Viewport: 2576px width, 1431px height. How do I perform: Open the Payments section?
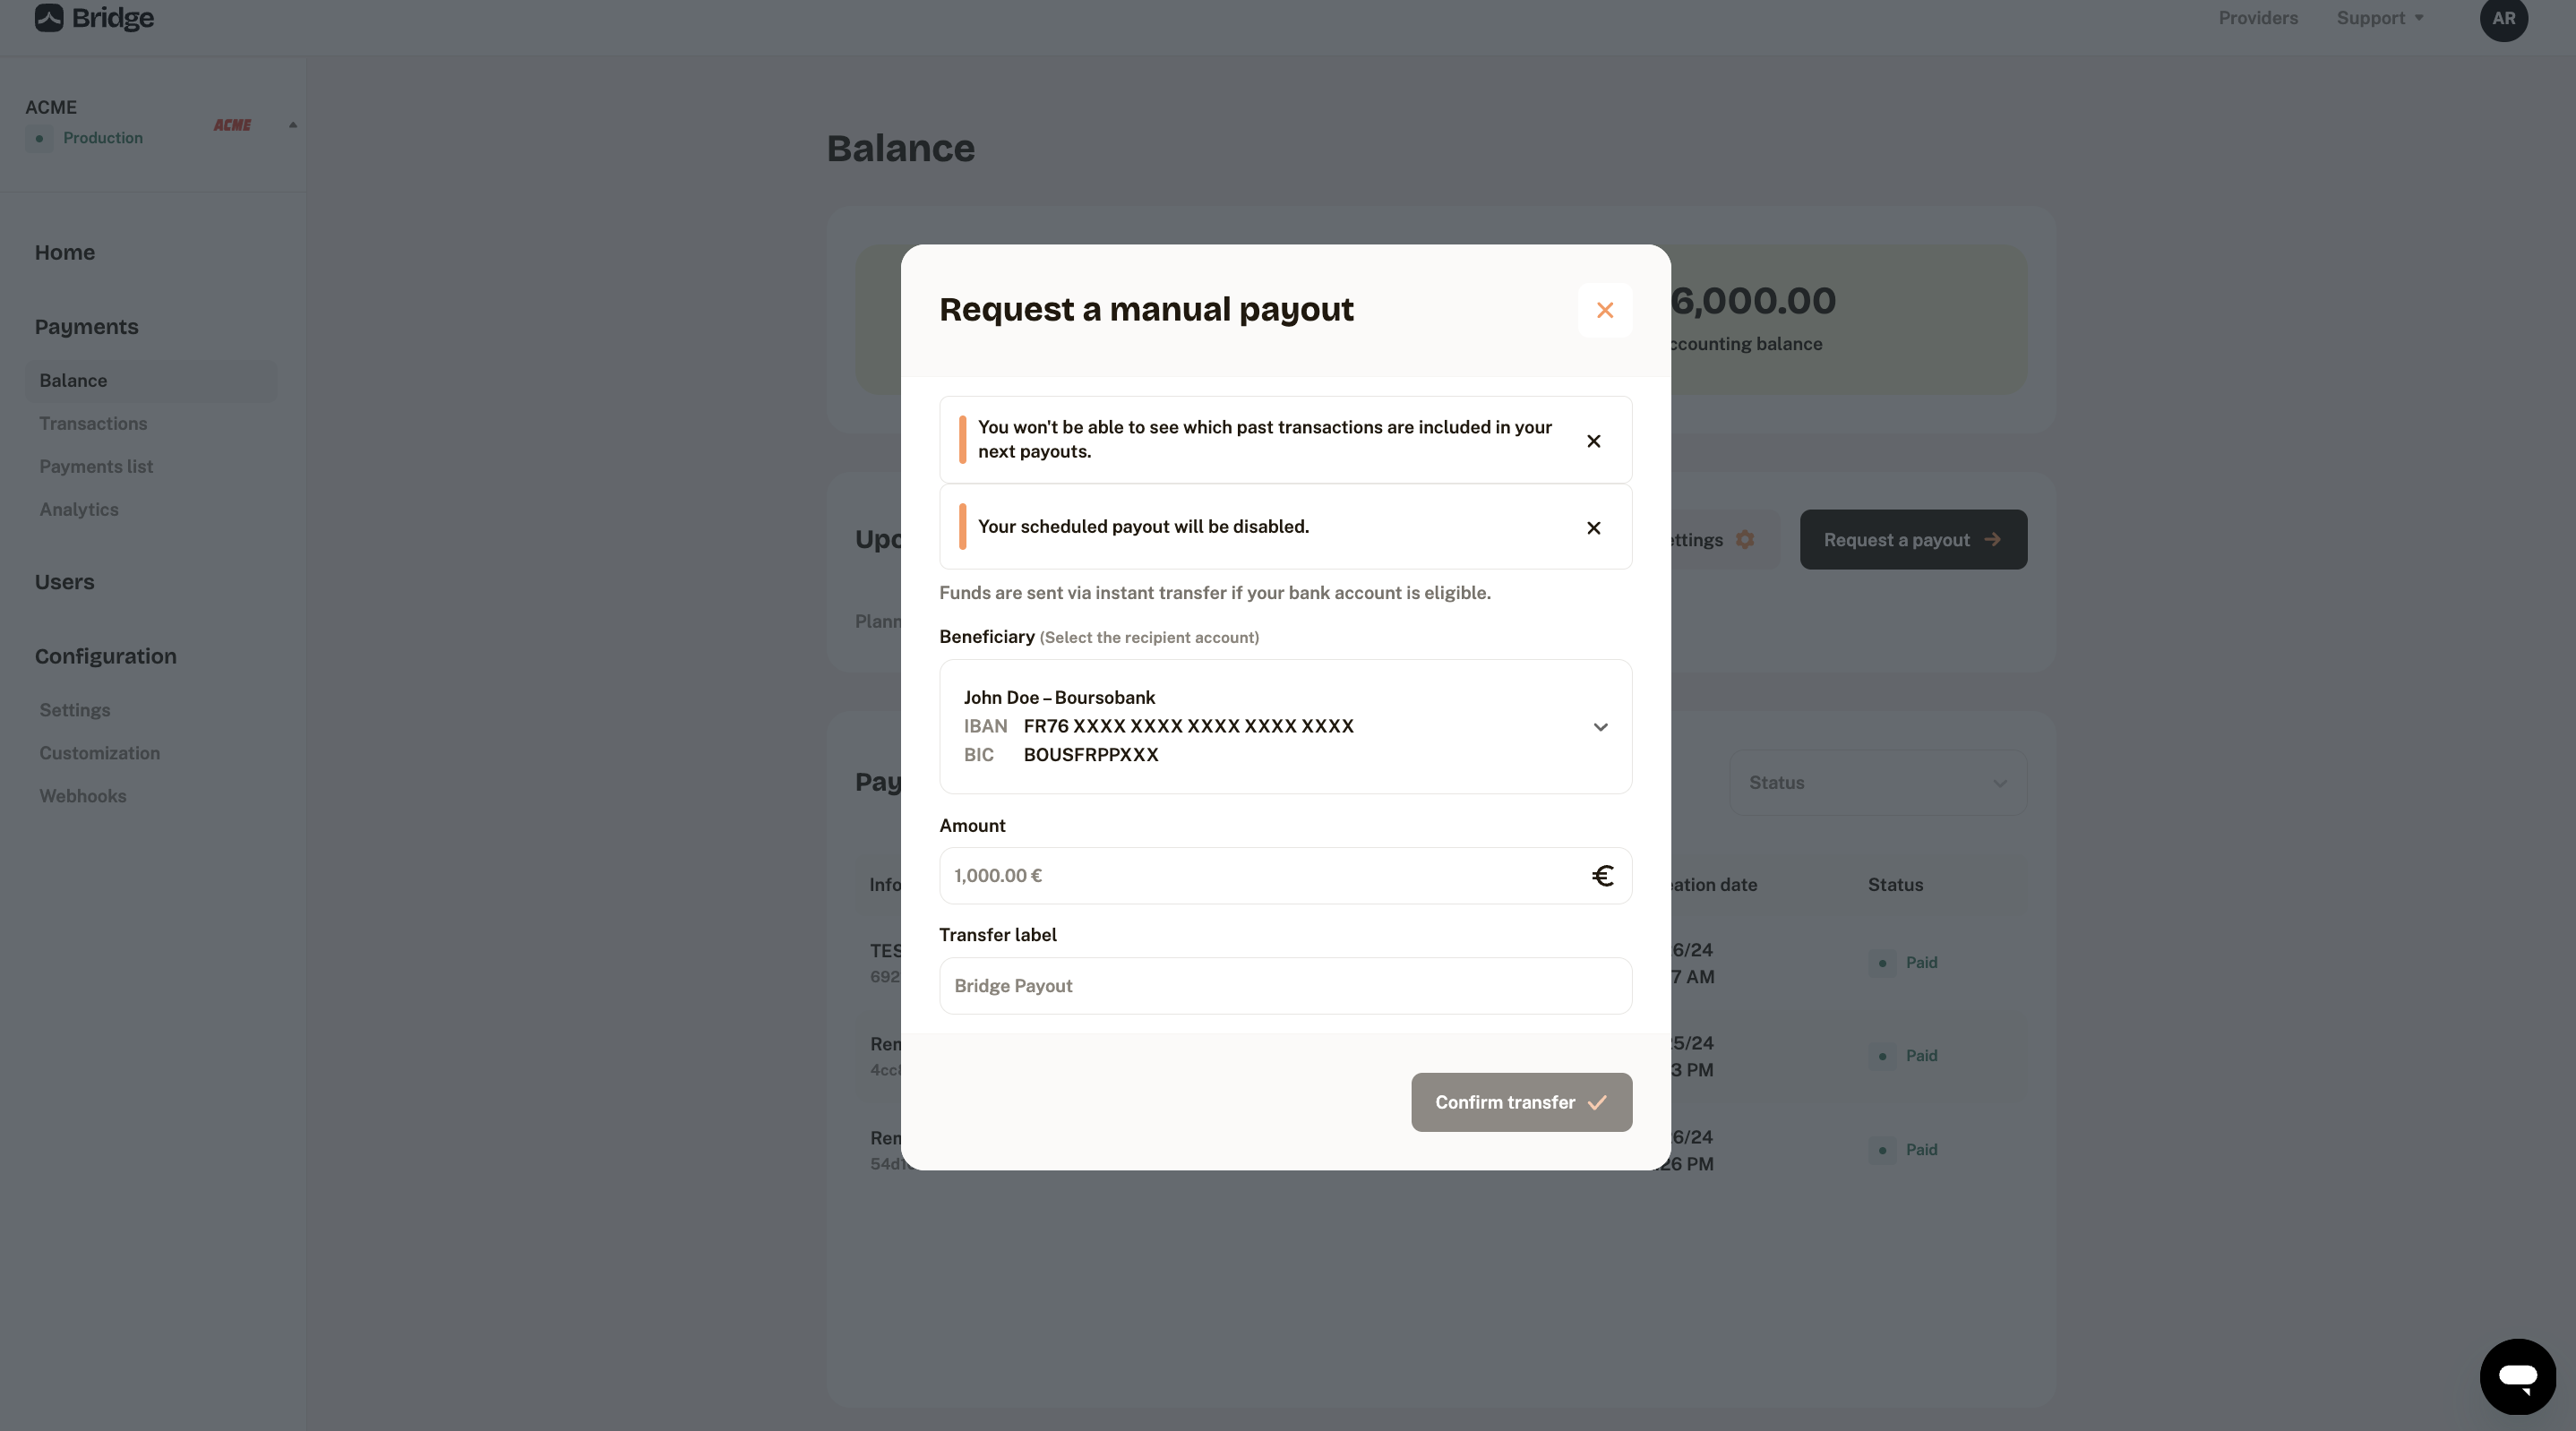pyautogui.click(x=87, y=327)
